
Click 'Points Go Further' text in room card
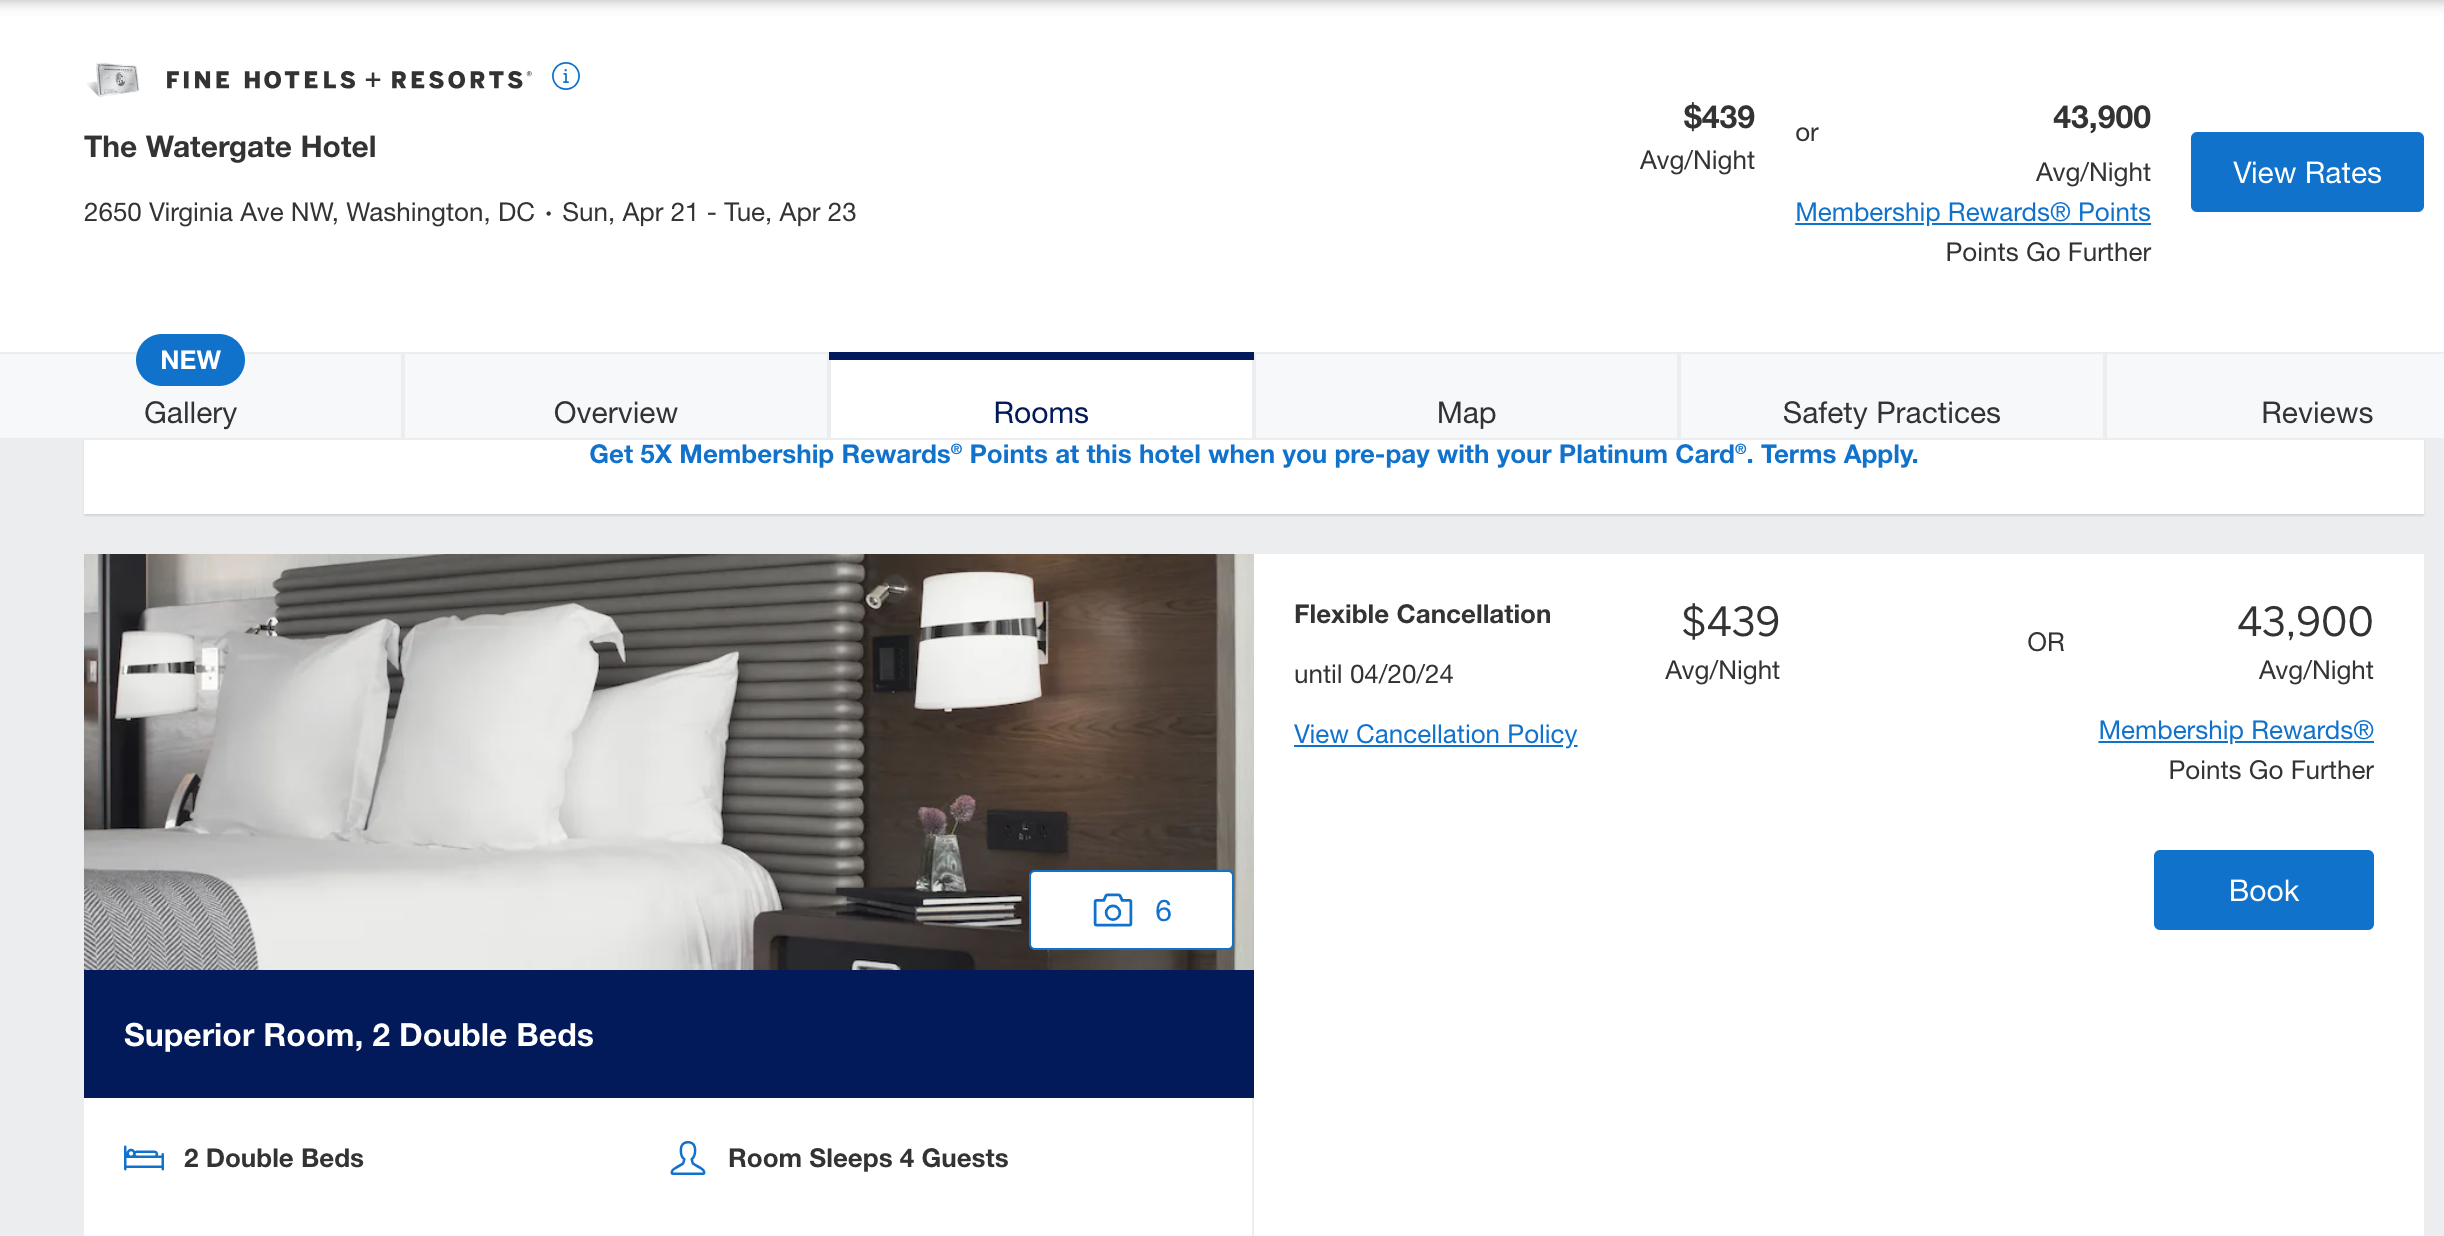[x=2271, y=770]
